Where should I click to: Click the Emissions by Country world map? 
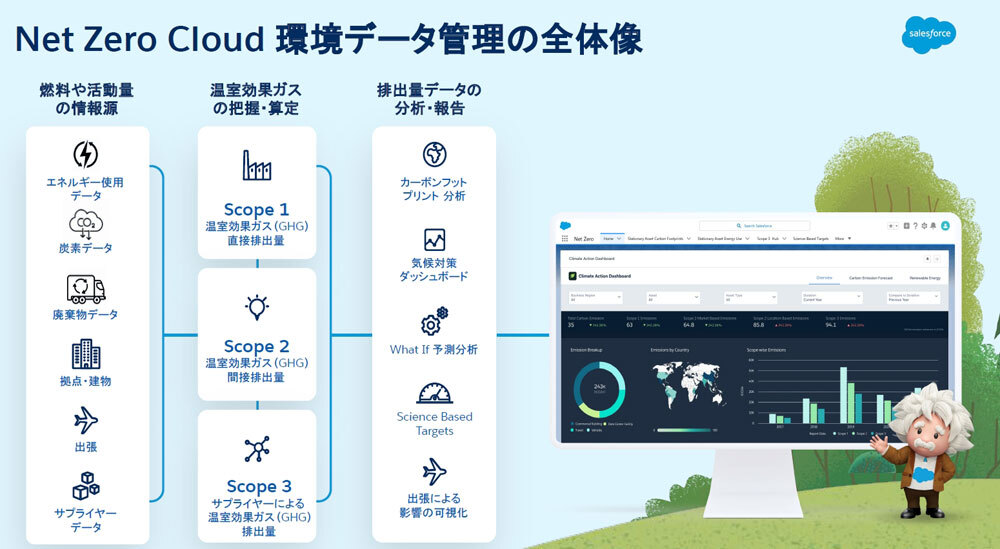[x=689, y=386]
